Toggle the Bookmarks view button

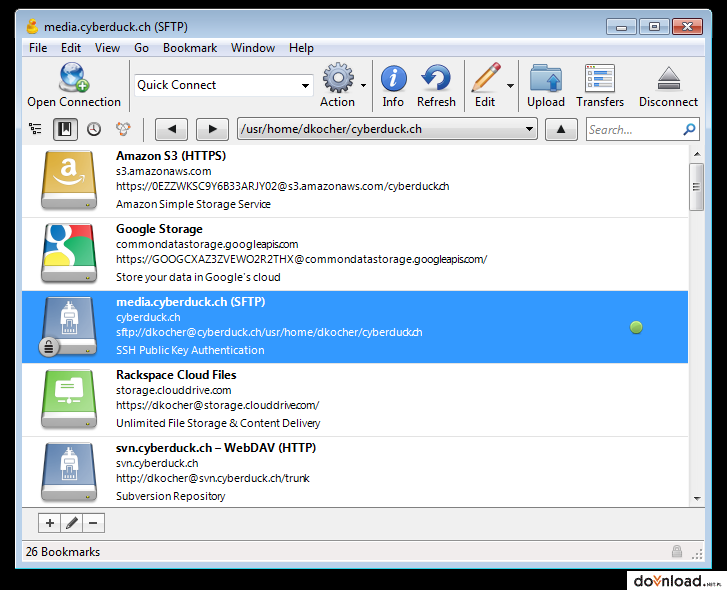pyautogui.click(x=65, y=129)
